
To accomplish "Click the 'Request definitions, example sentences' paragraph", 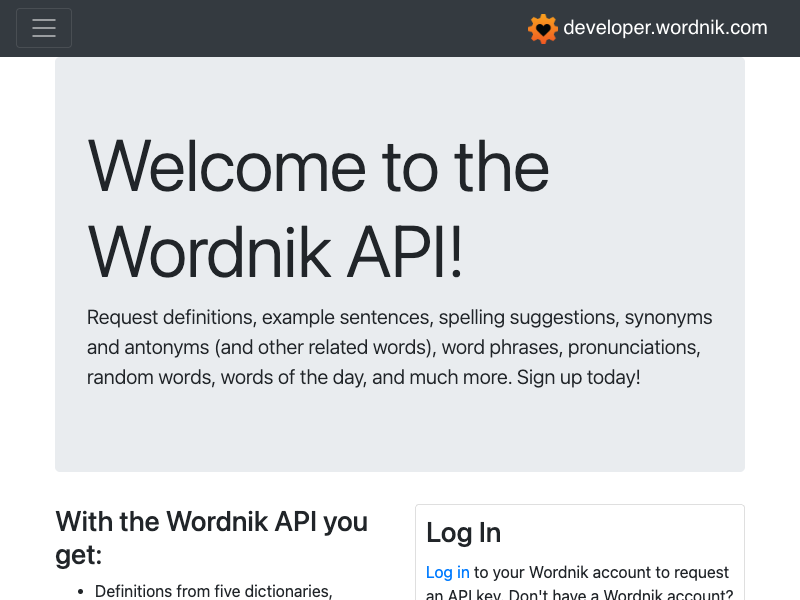I will (399, 347).
